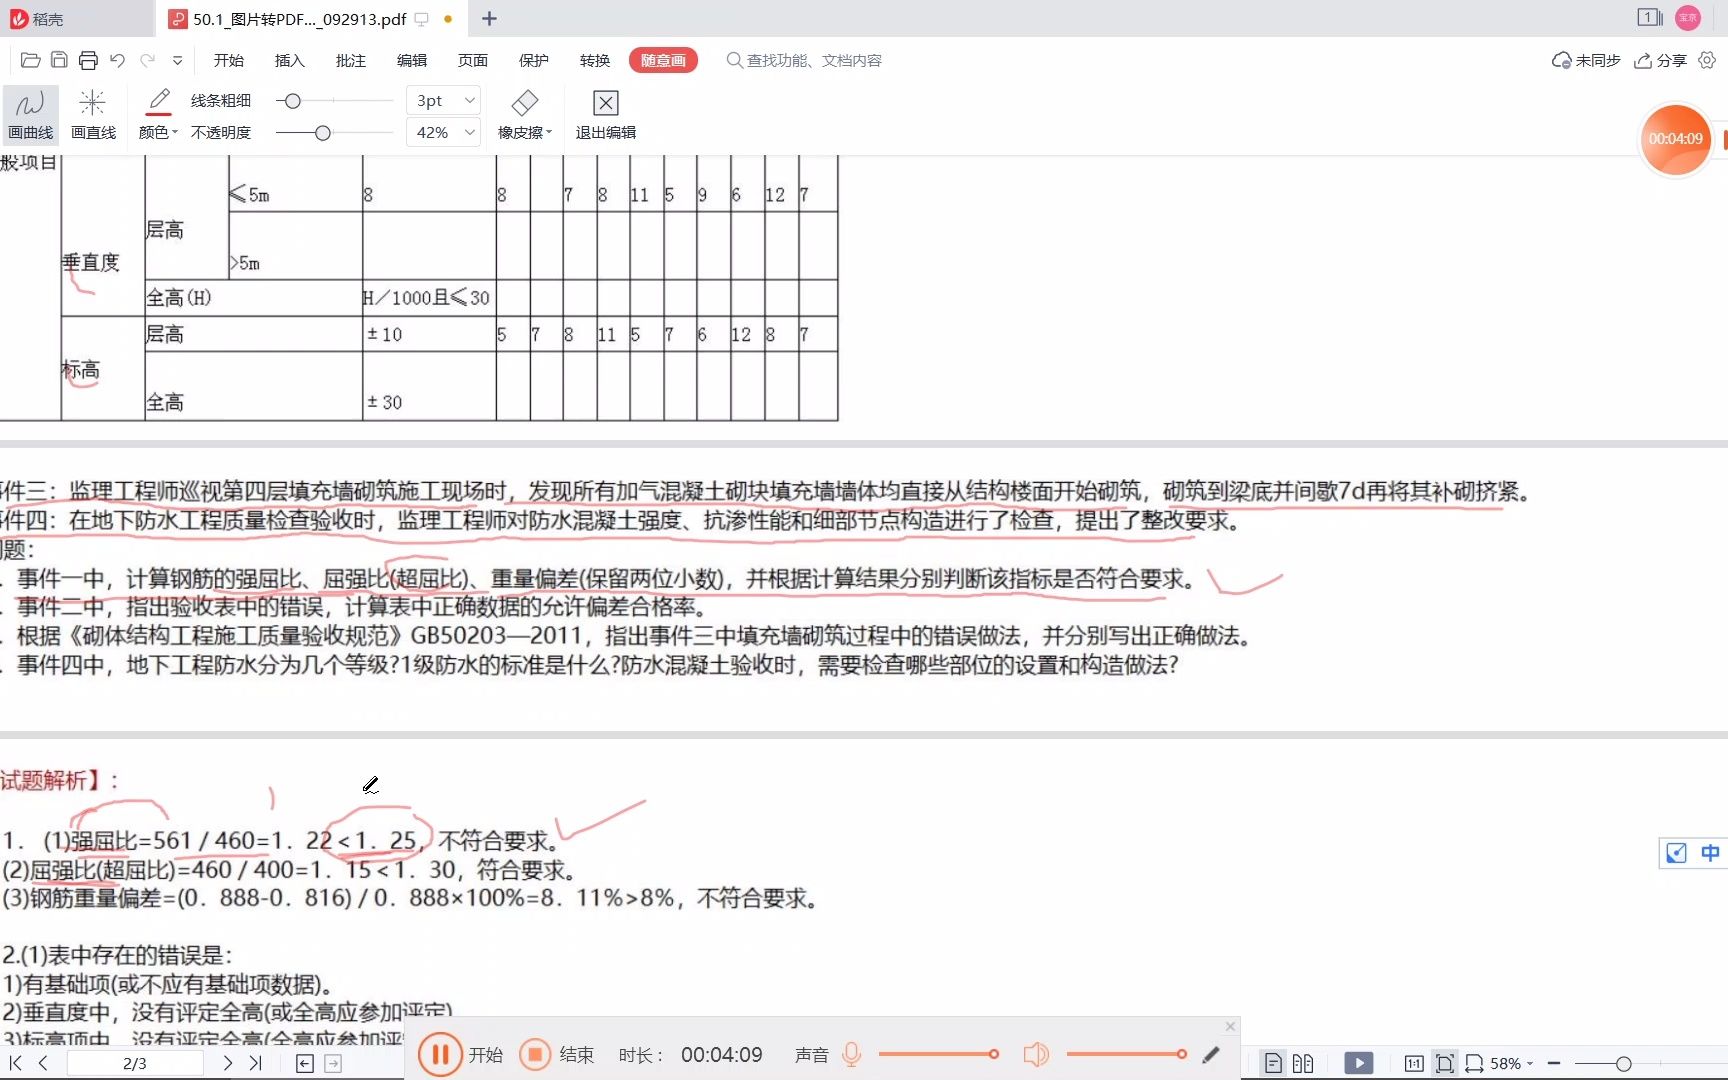Adjust the microphone volume slider
This screenshot has width=1728, height=1080.
[x=939, y=1054]
